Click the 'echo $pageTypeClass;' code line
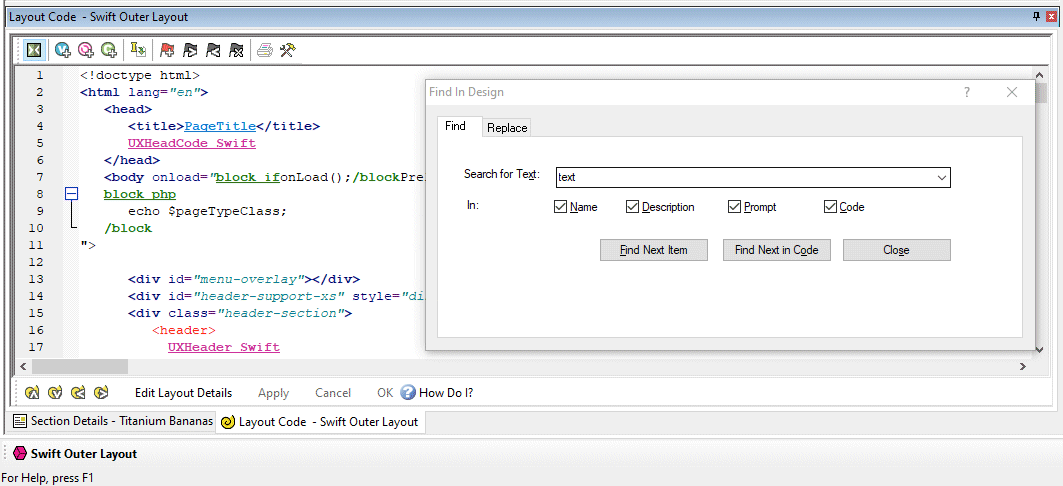The height and width of the screenshot is (486, 1063). click(x=207, y=211)
